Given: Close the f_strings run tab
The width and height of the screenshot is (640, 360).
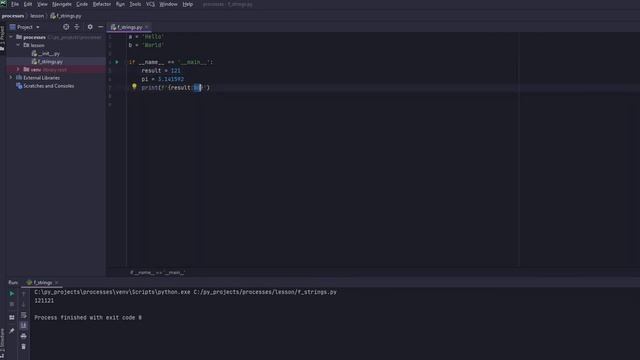Looking at the screenshot, I should point(57,282).
